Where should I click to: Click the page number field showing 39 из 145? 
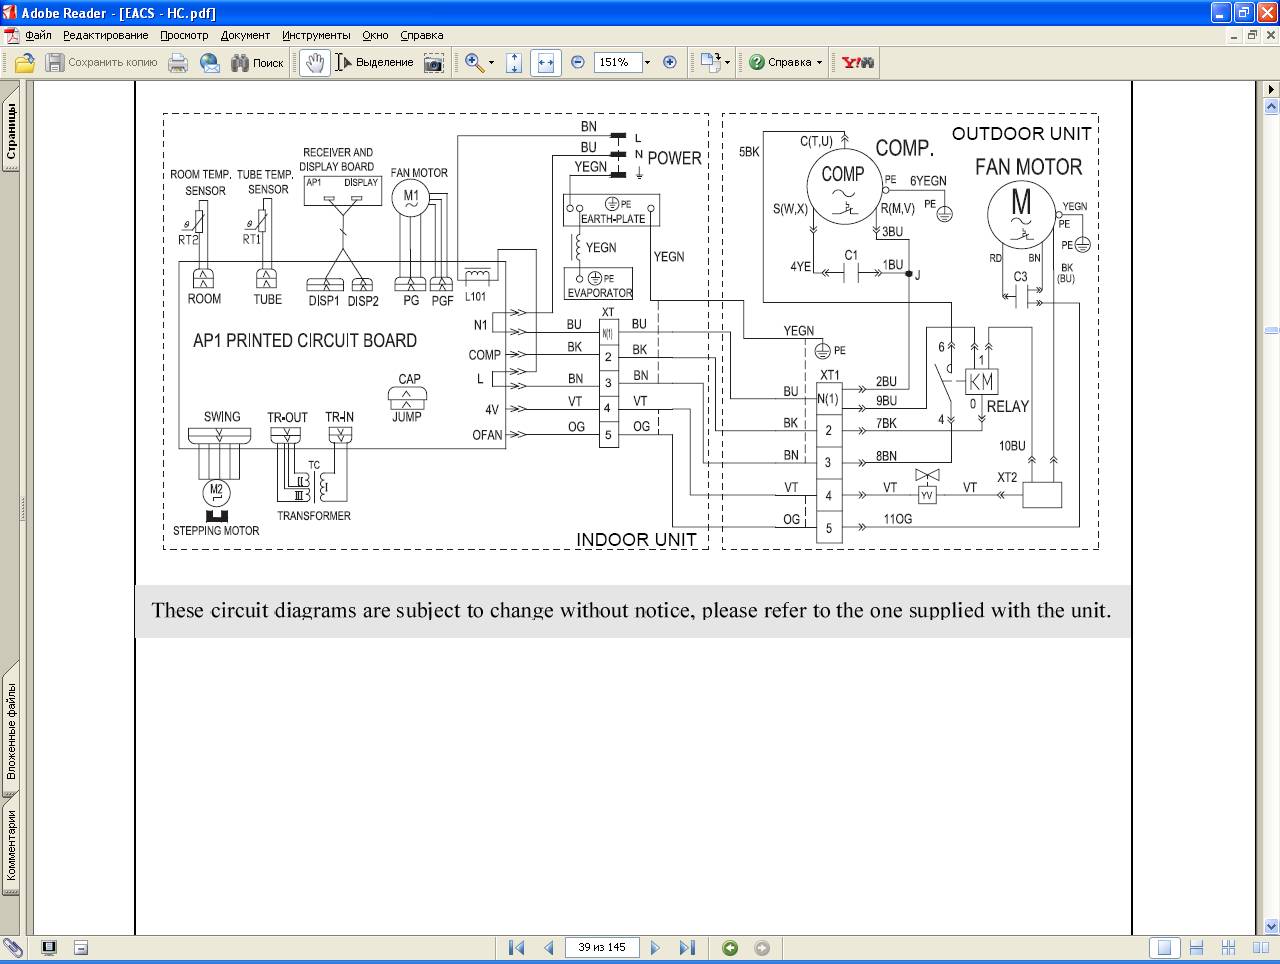pos(602,948)
